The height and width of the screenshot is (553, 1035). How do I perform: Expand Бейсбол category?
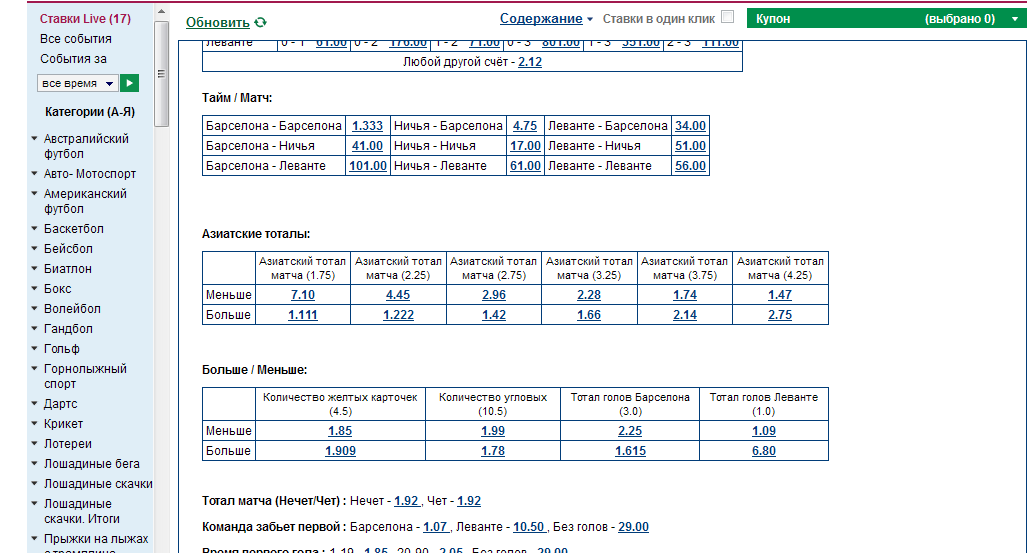click(34, 248)
